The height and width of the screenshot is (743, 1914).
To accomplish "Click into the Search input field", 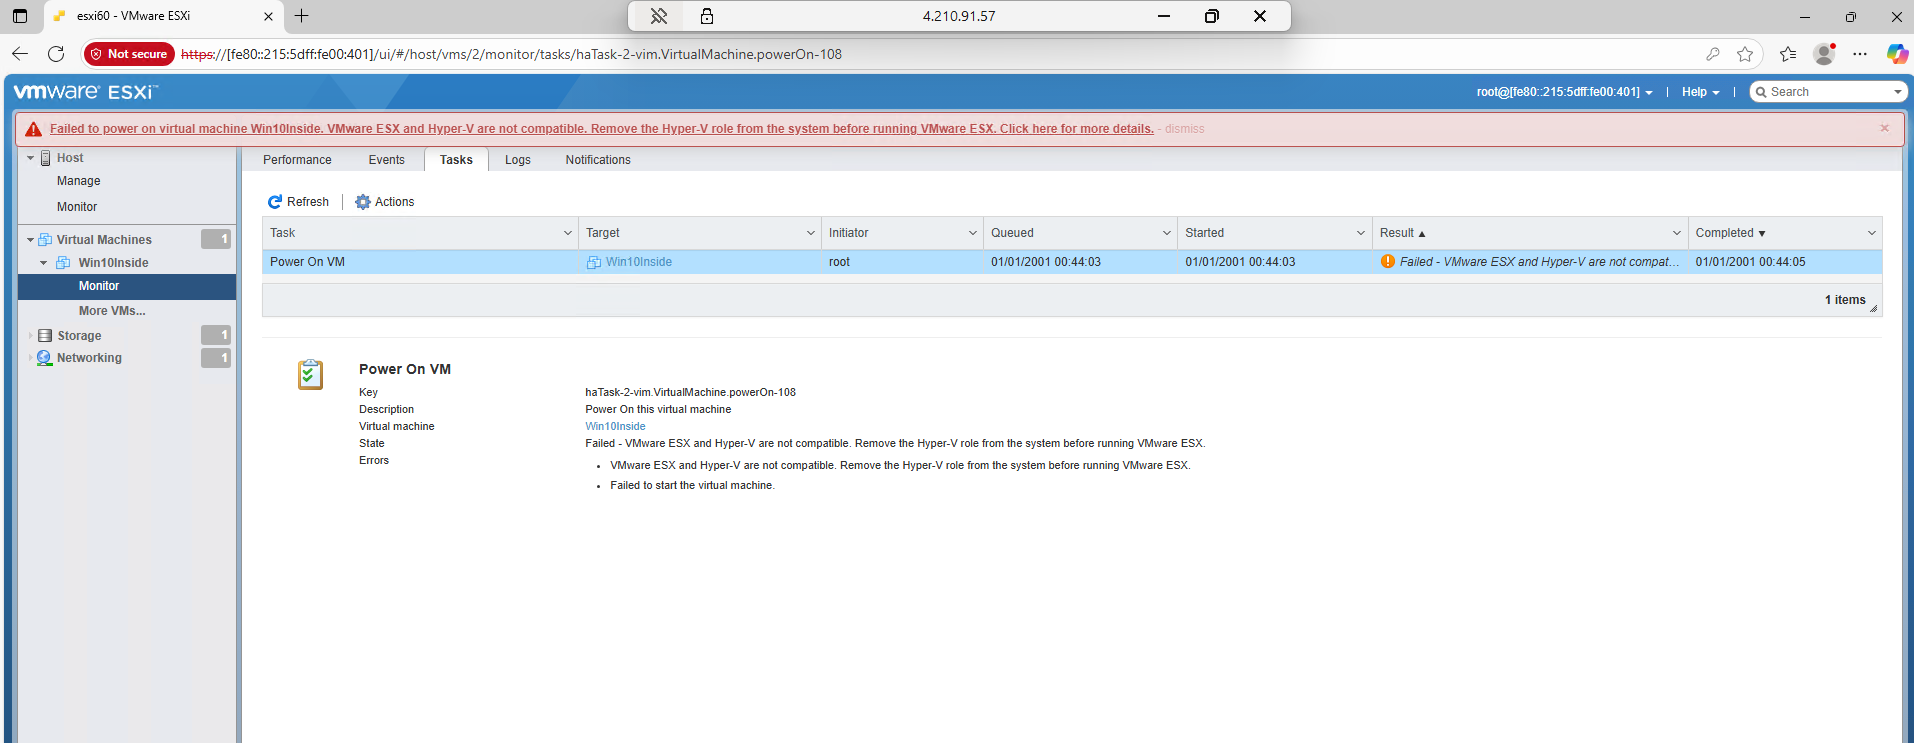I will pos(1828,92).
